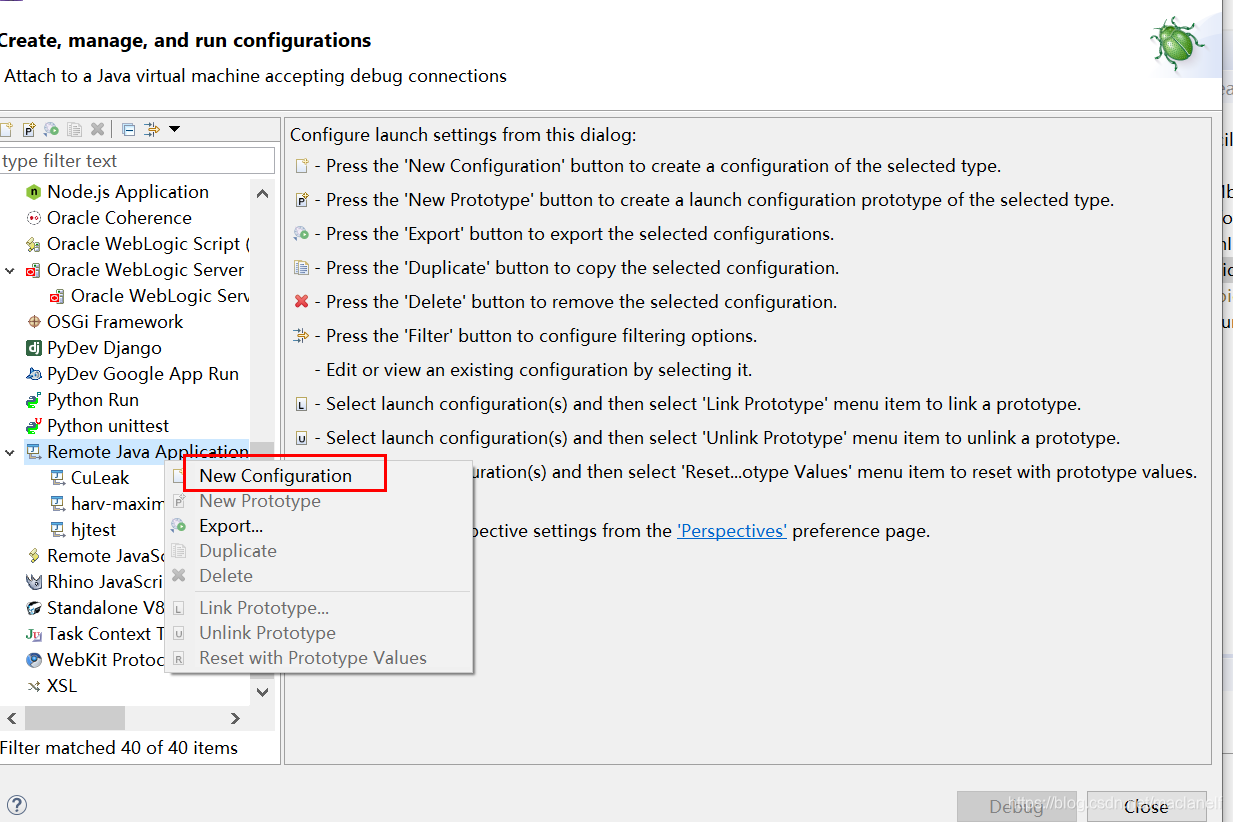Click the horizontal scrollbar thumb

pyautogui.click(x=75, y=718)
